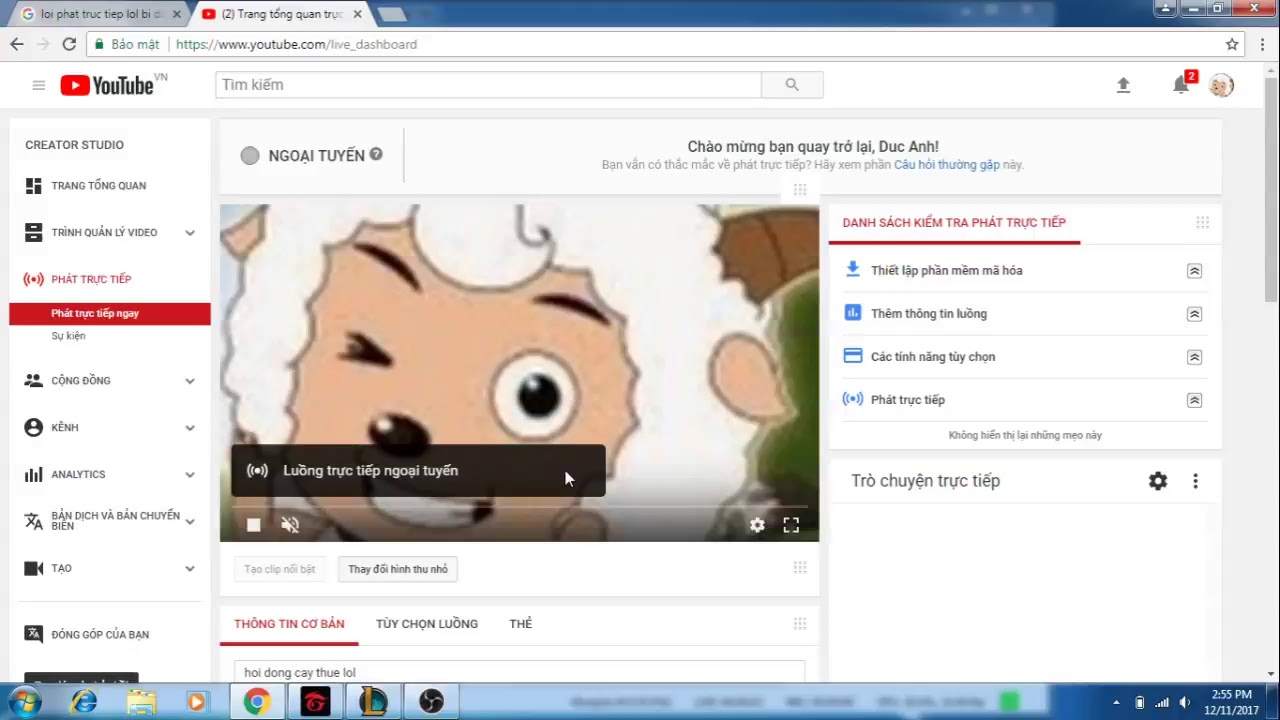Go back in Chrome
Viewport: 1280px width, 720px height.
[17, 44]
